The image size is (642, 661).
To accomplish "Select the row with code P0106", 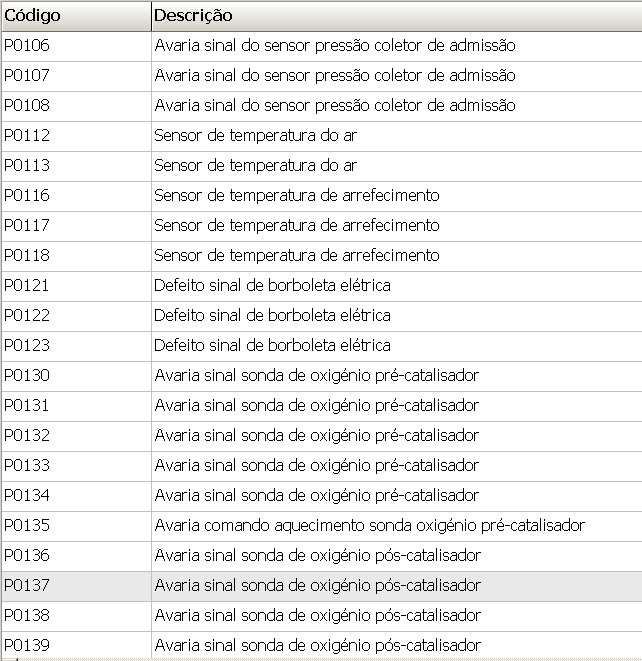I will pos(27,46).
